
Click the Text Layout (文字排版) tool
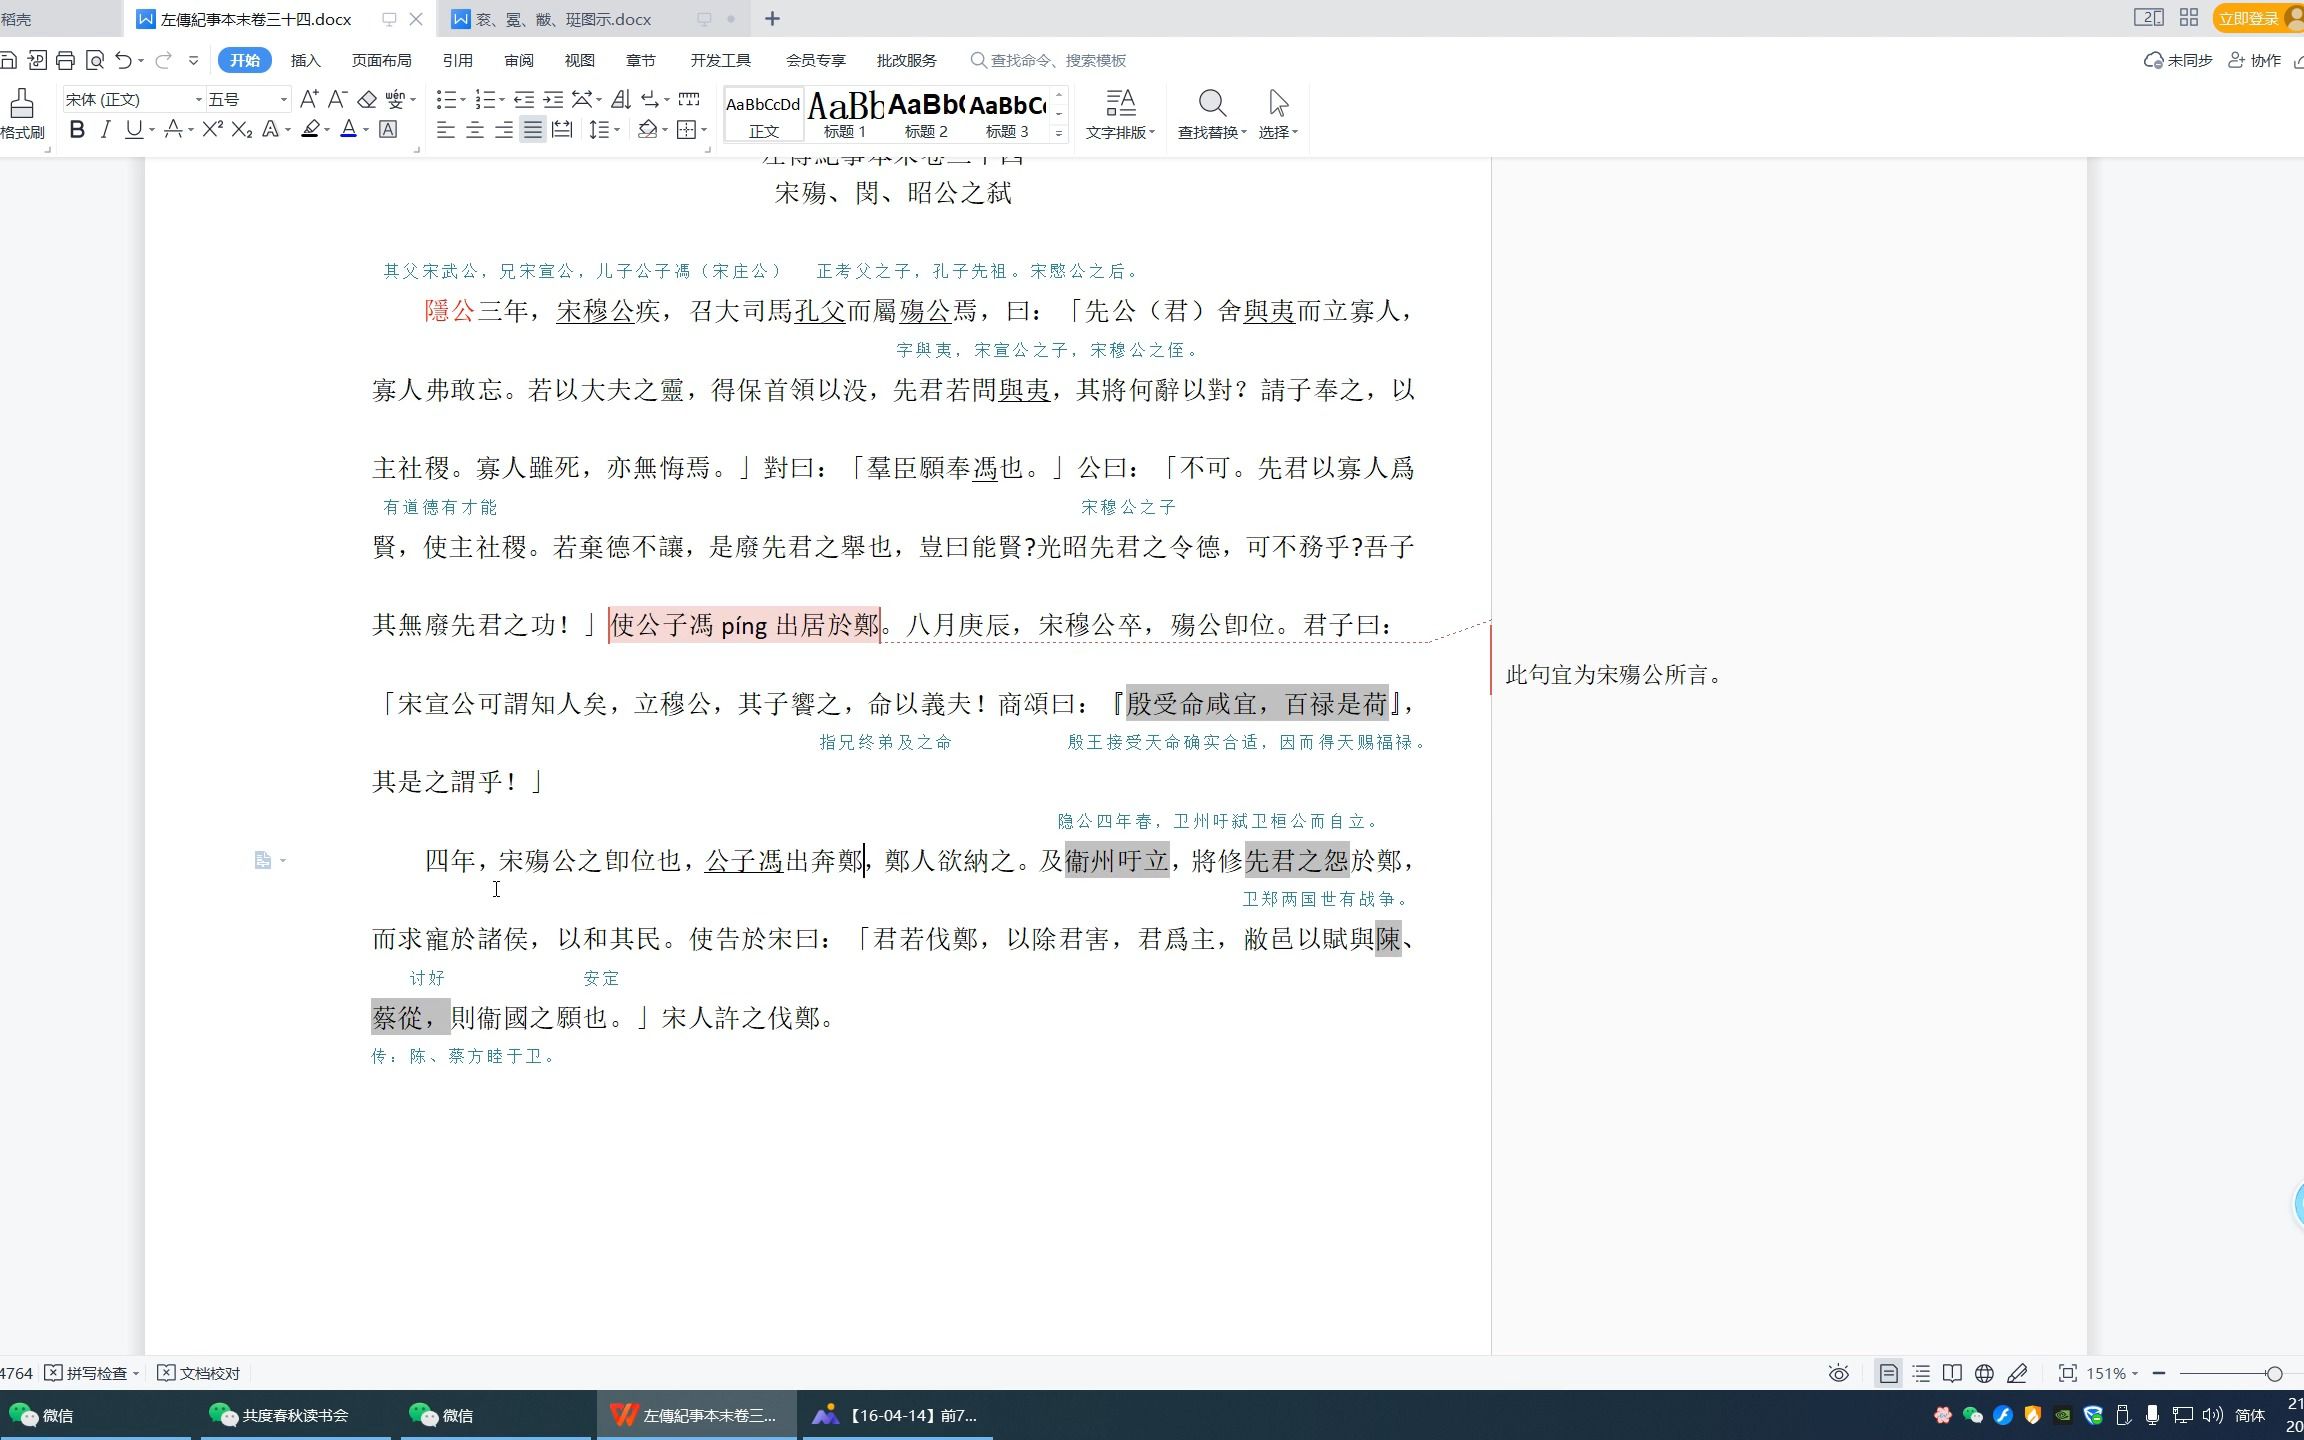pyautogui.click(x=1120, y=115)
